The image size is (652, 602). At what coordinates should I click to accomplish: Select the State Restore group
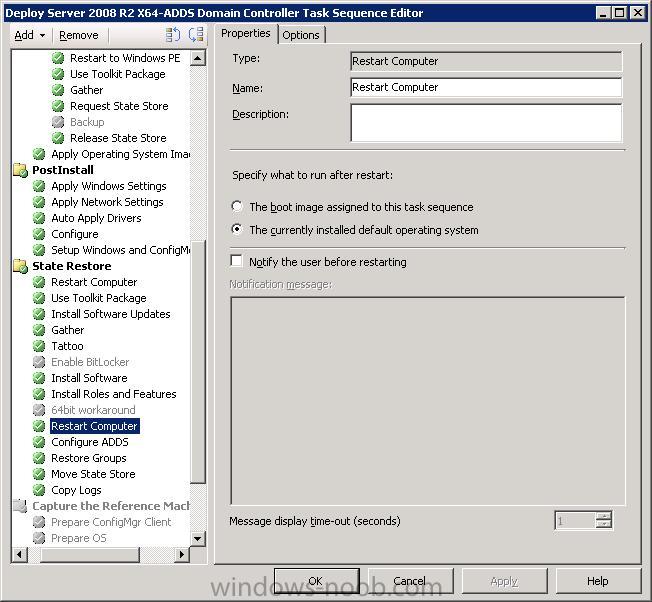pos(72,266)
